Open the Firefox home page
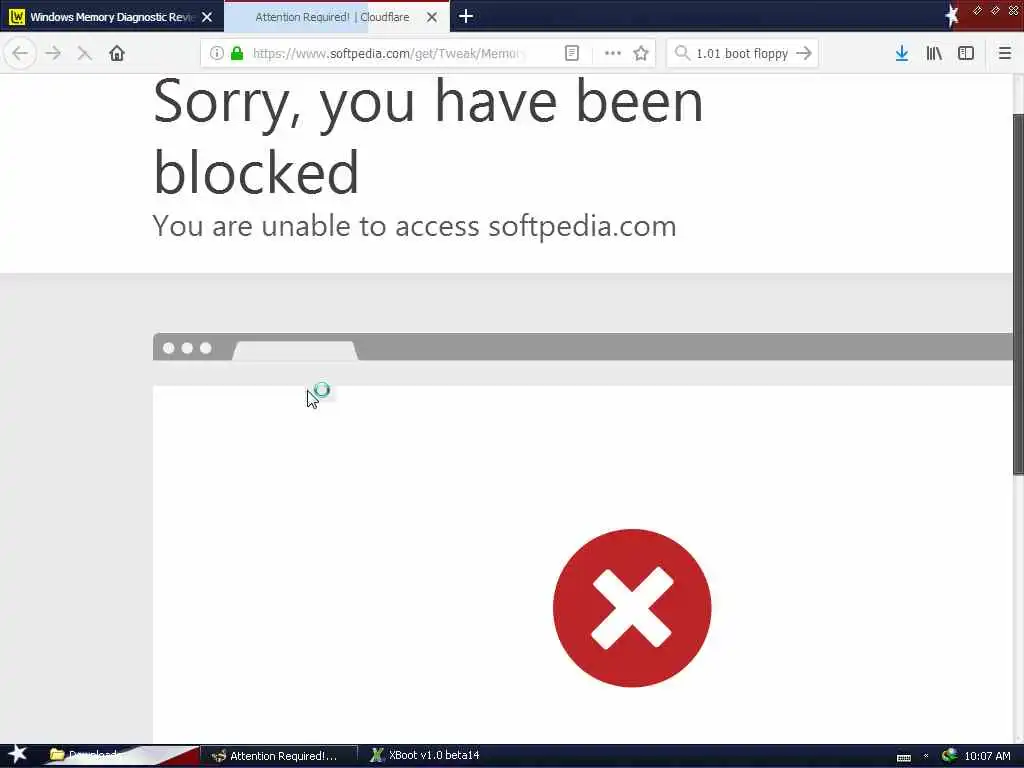The width and height of the screenshot is (1024, 768). (117, 54)
